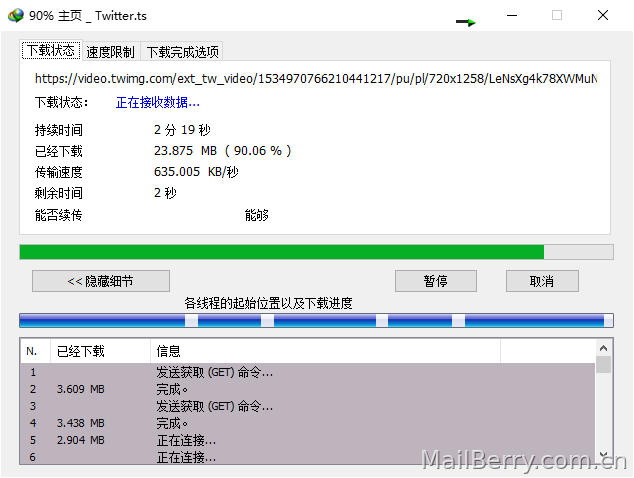
Task: Click the 能够 resume capability value
Action: click(x=257, y=215)
